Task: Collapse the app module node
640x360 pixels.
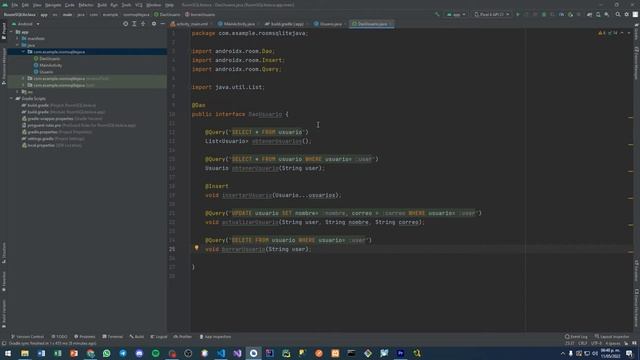Action: (11, 32)
